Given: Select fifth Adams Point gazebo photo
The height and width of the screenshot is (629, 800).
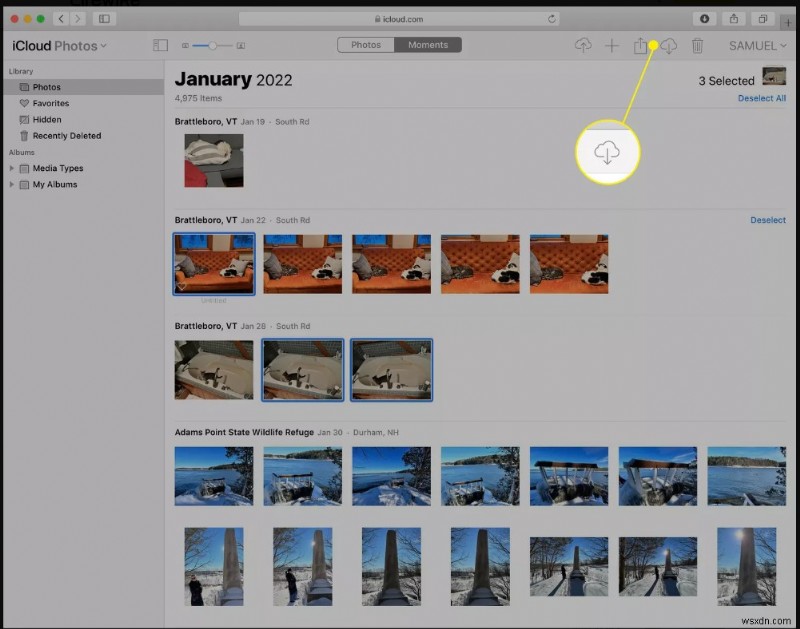Looking at the screenshot, I should click(x=569, y=476).
